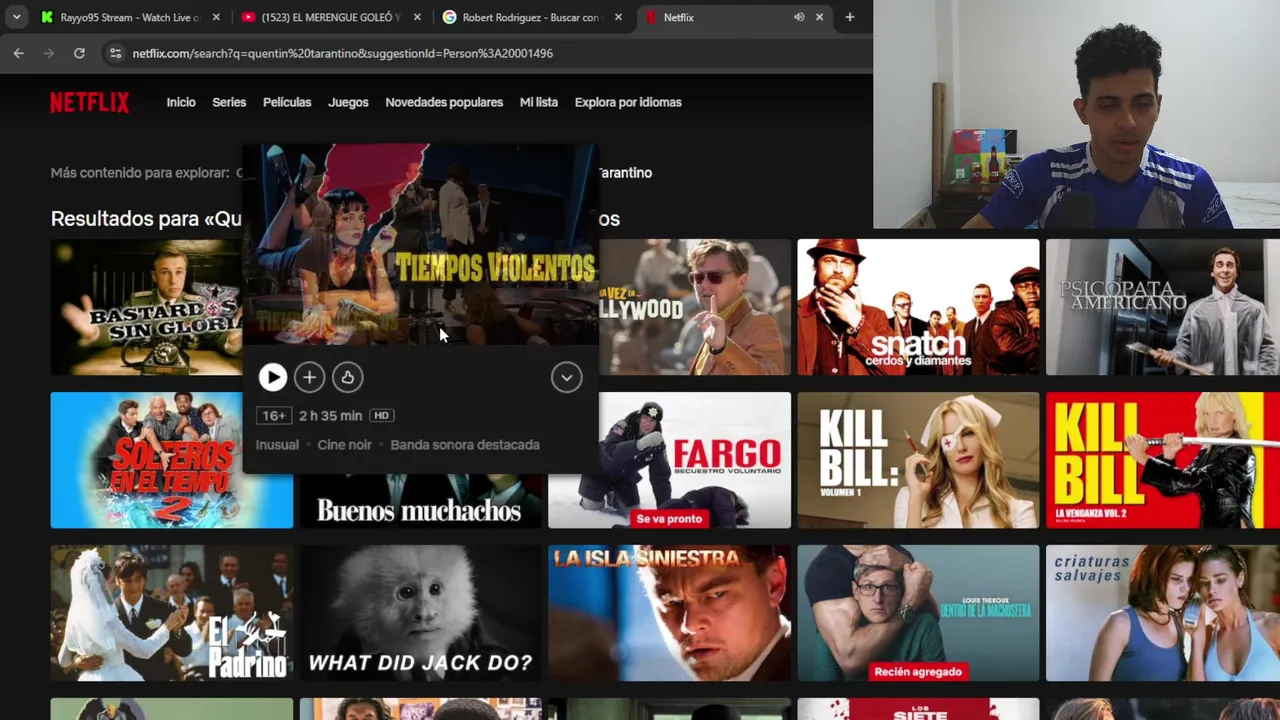
Task: Close the YouTube tab
Action: [x=417, y=17]
